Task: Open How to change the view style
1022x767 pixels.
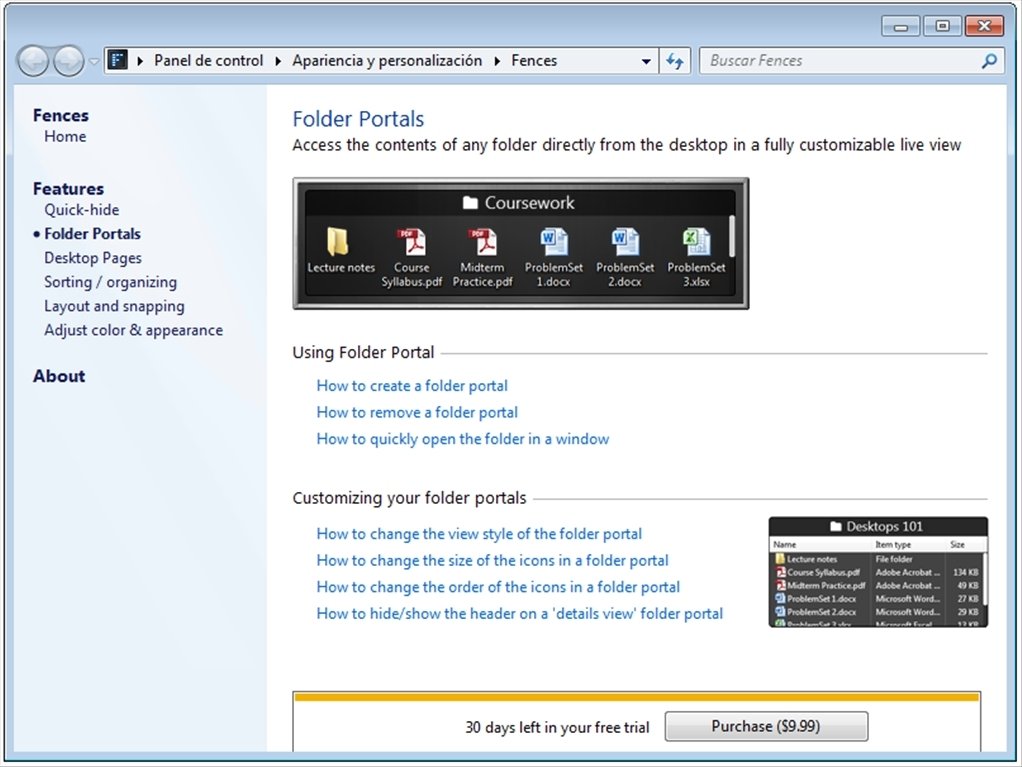Action: click(479, 534)
